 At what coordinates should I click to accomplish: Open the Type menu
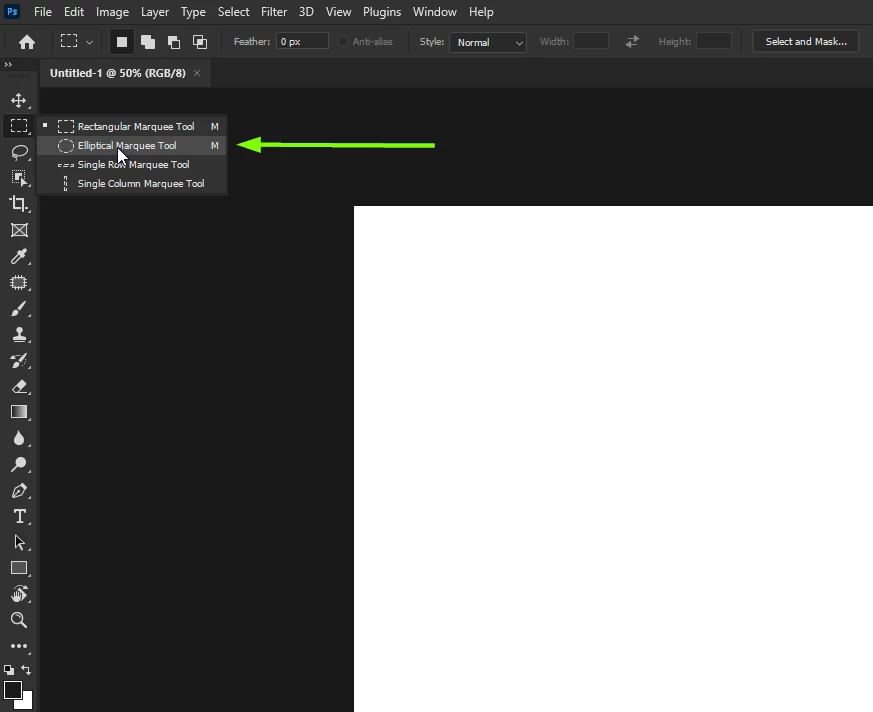point(193,12)
